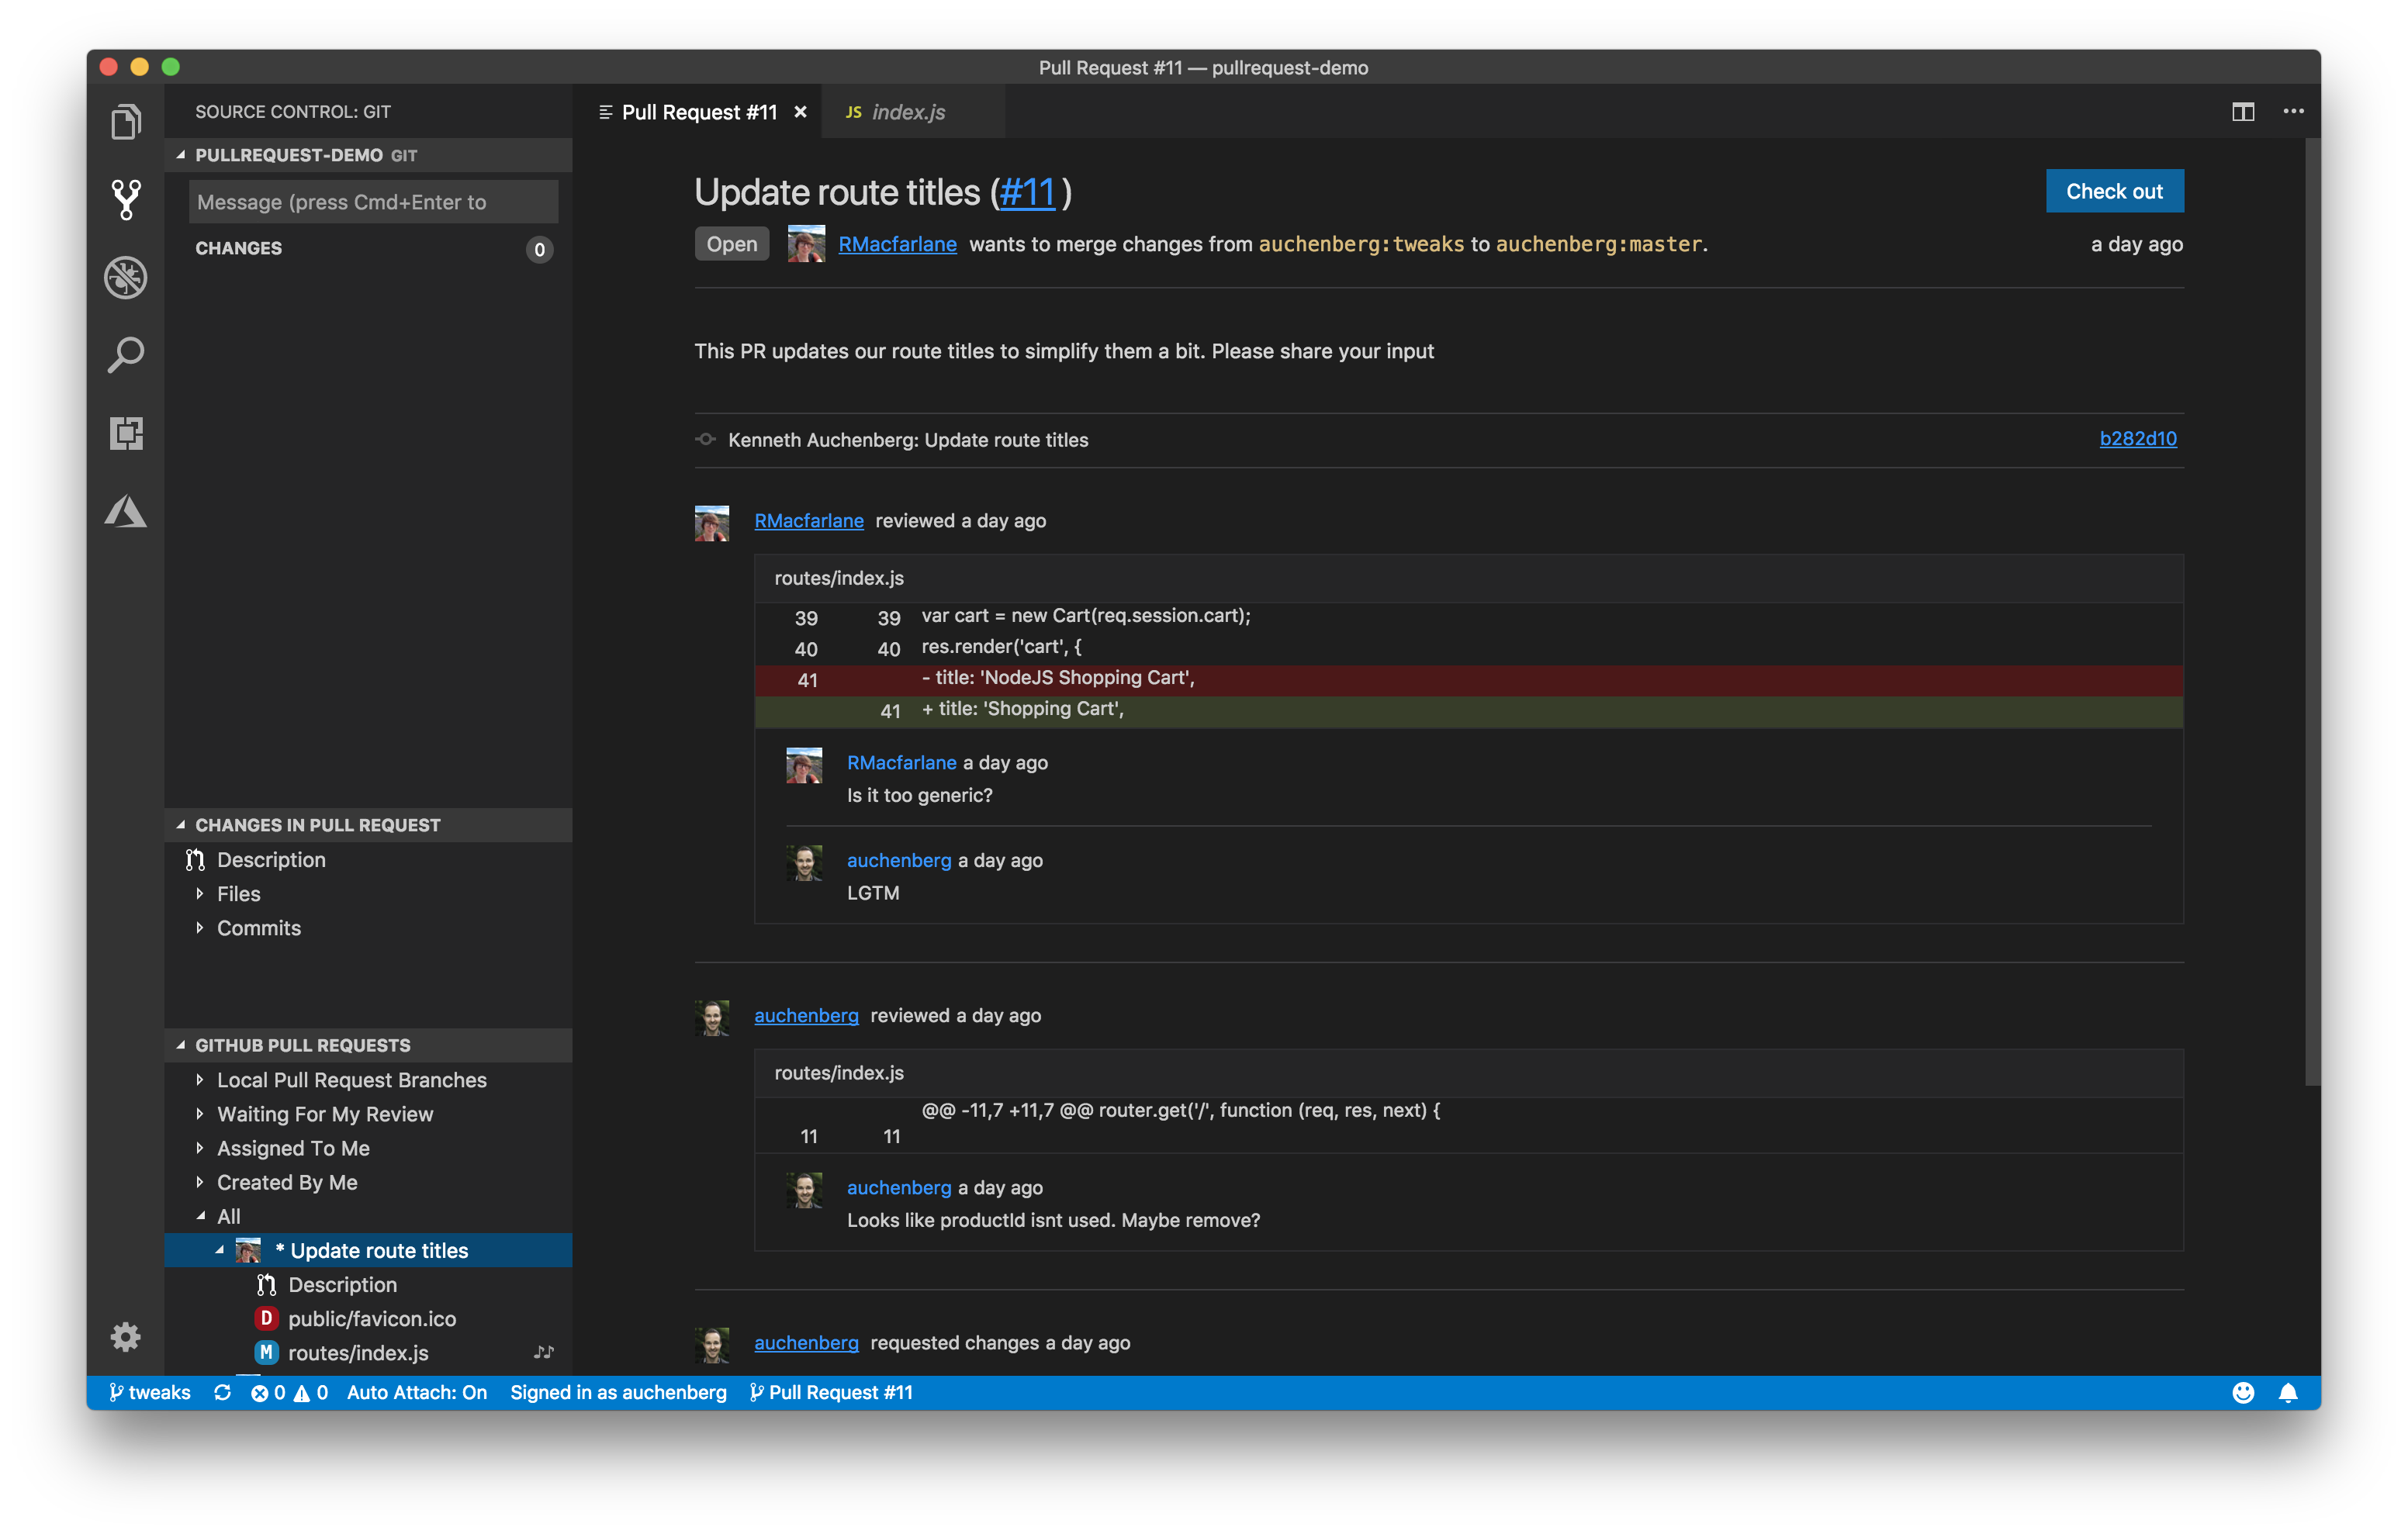2408x1534 pixels.
Task: Click the #11 pull request link
Action: tap(1026, 193)
